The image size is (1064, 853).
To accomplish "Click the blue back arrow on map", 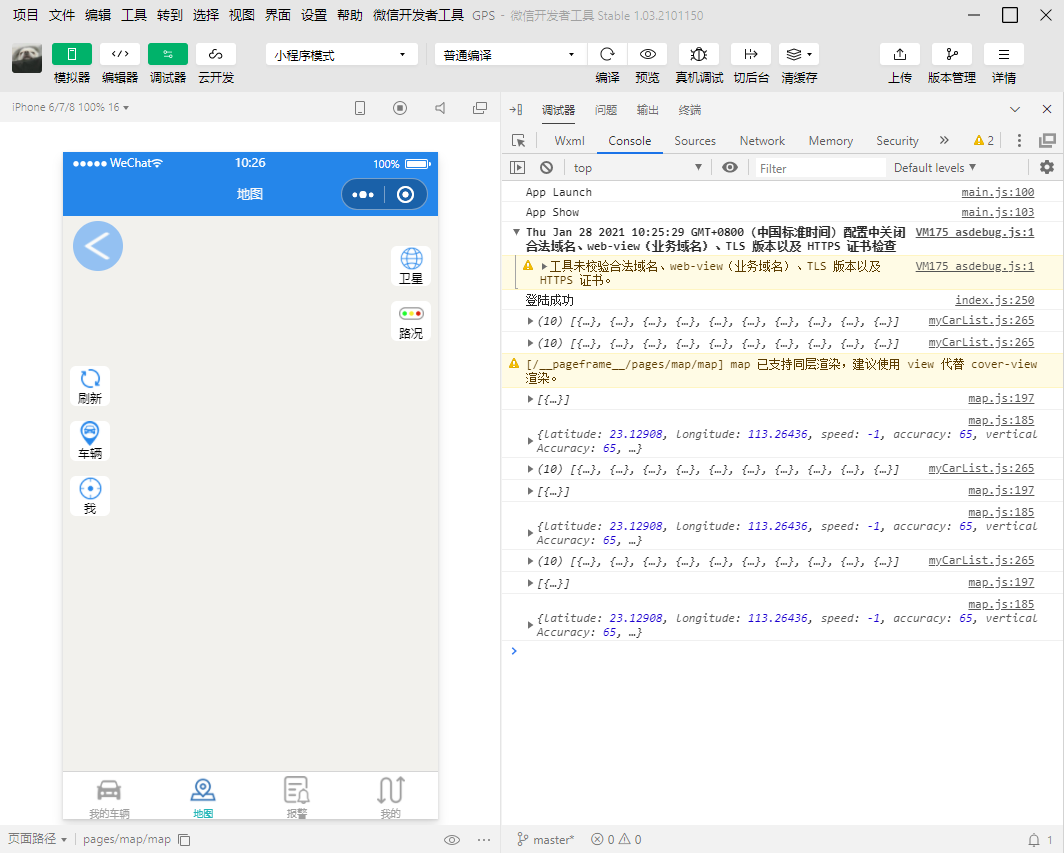I will (98, 246).
